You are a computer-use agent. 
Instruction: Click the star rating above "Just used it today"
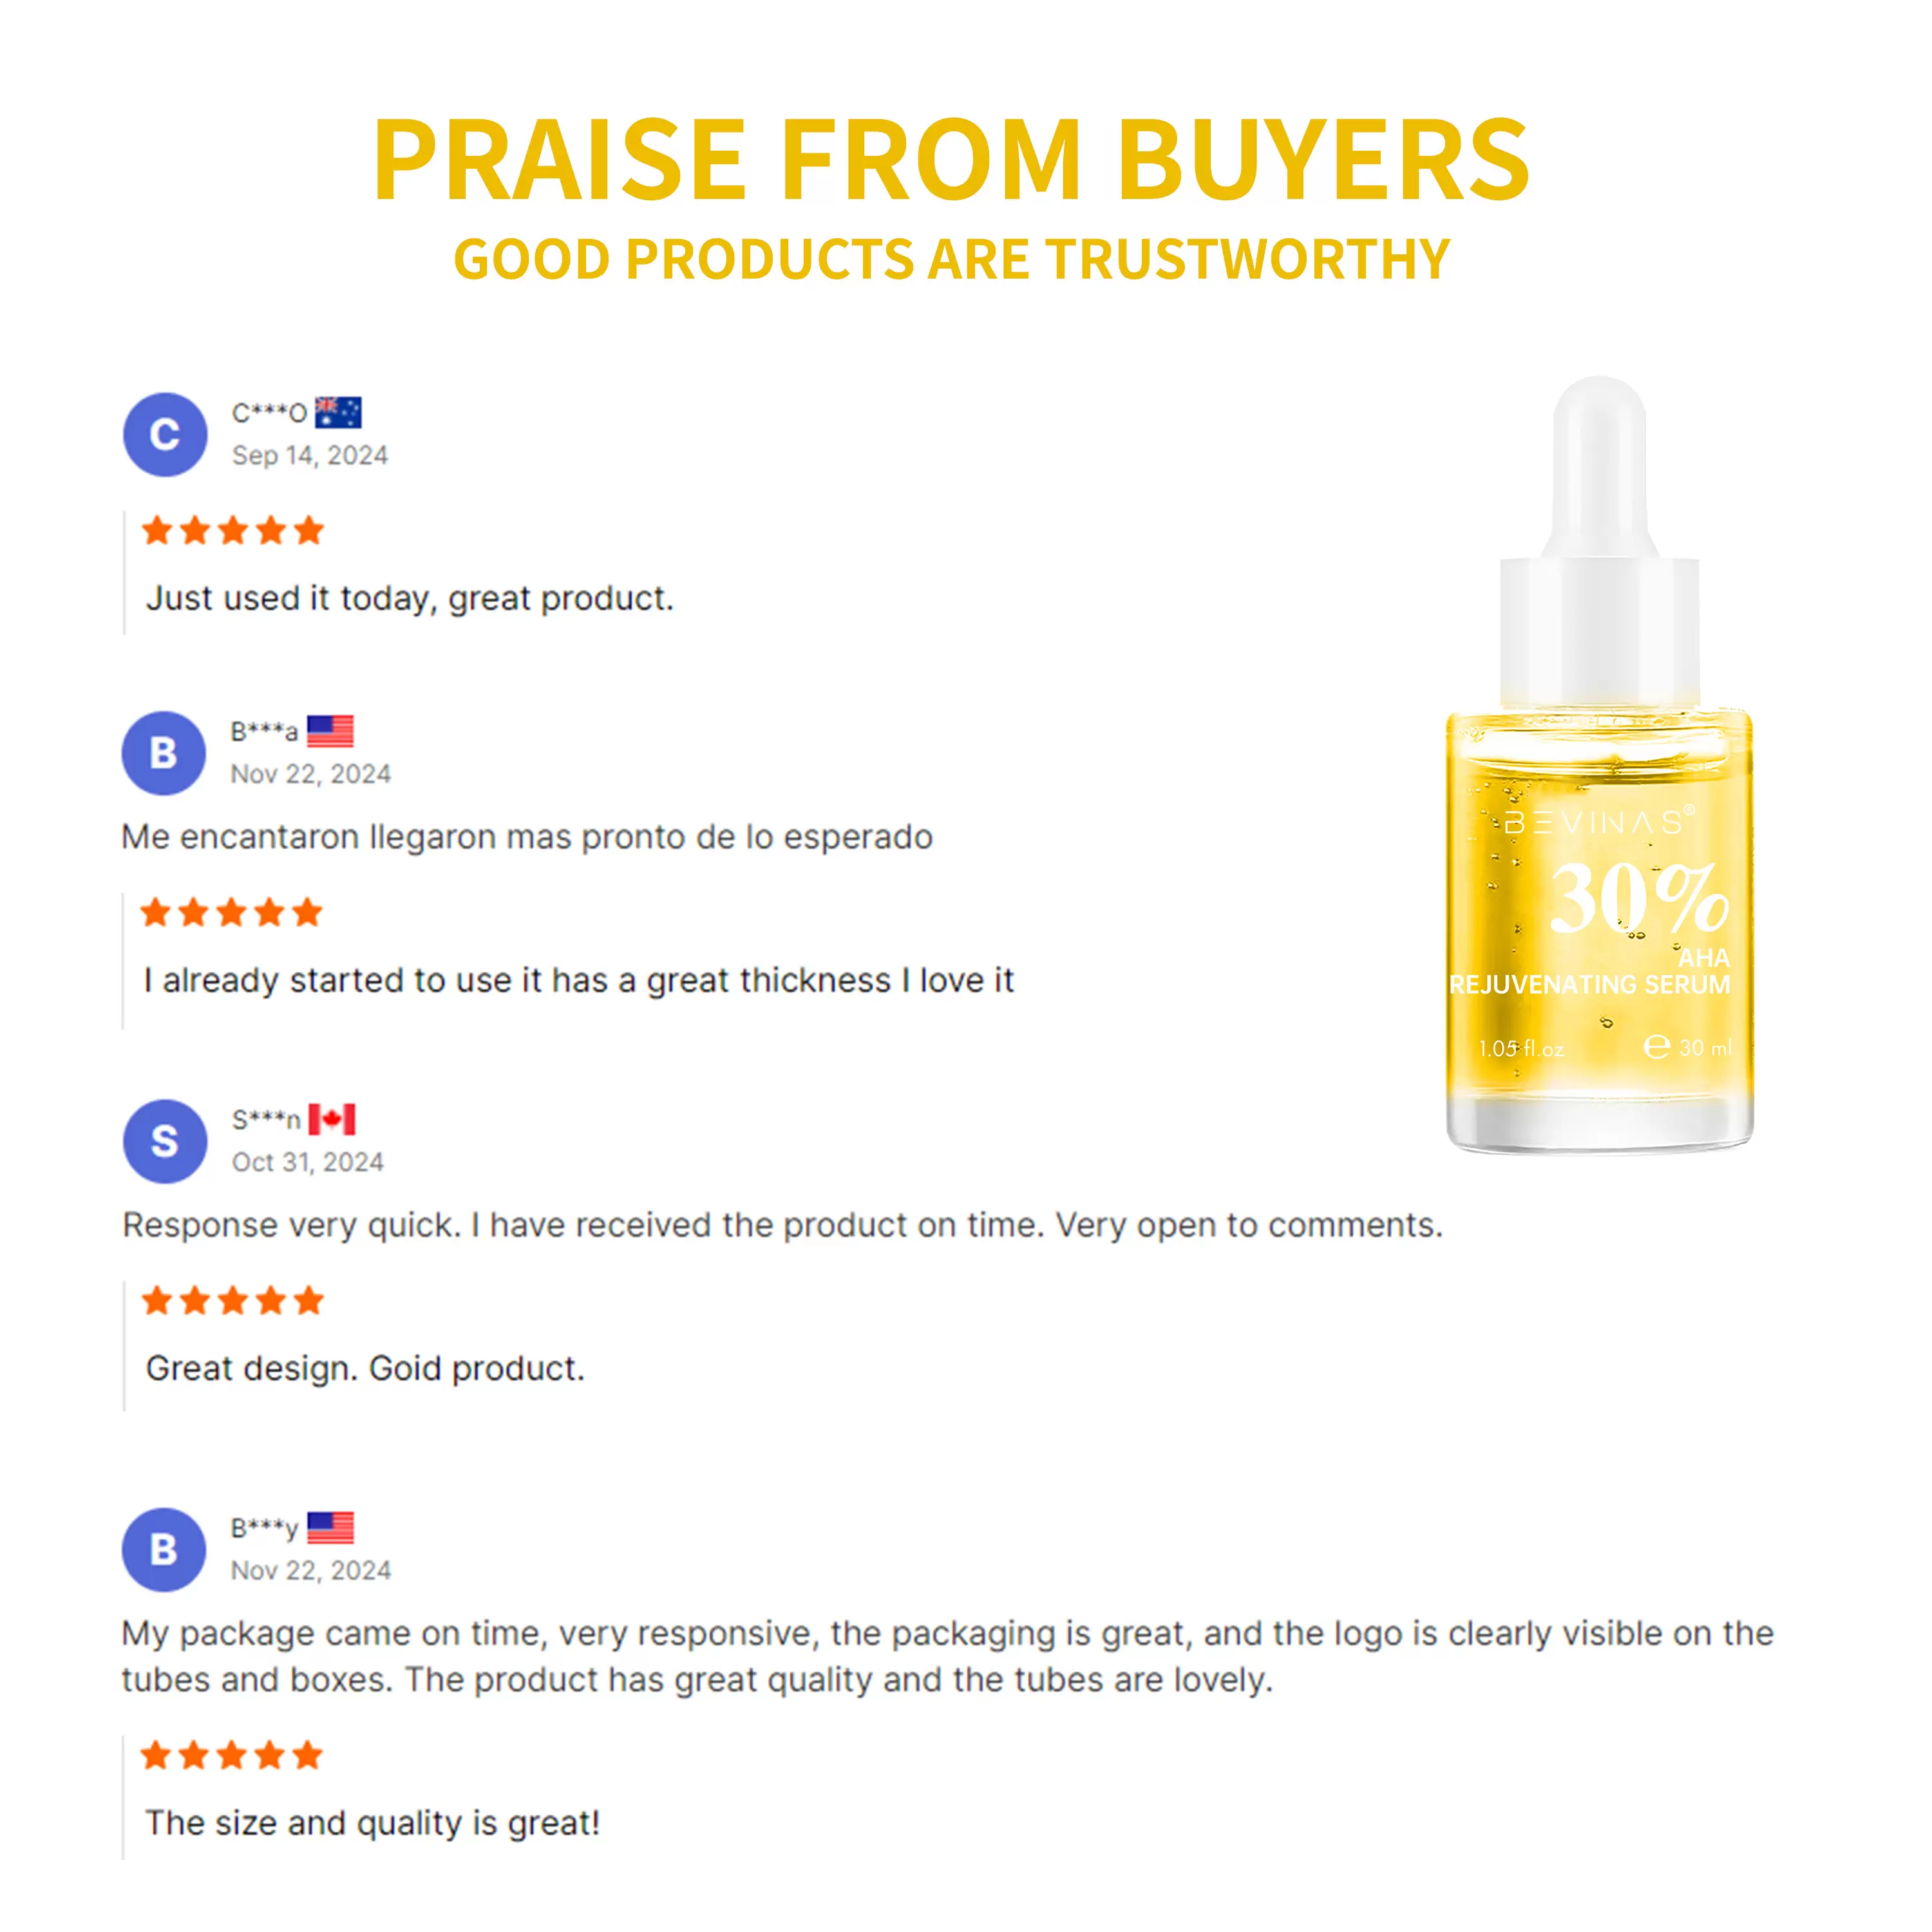(x=233, y=531)
